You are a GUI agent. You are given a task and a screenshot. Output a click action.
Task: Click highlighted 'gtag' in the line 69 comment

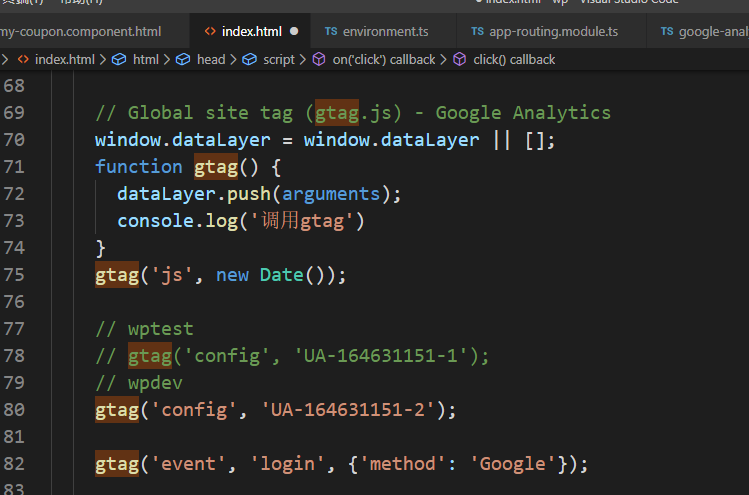click(x=337, y=113)
